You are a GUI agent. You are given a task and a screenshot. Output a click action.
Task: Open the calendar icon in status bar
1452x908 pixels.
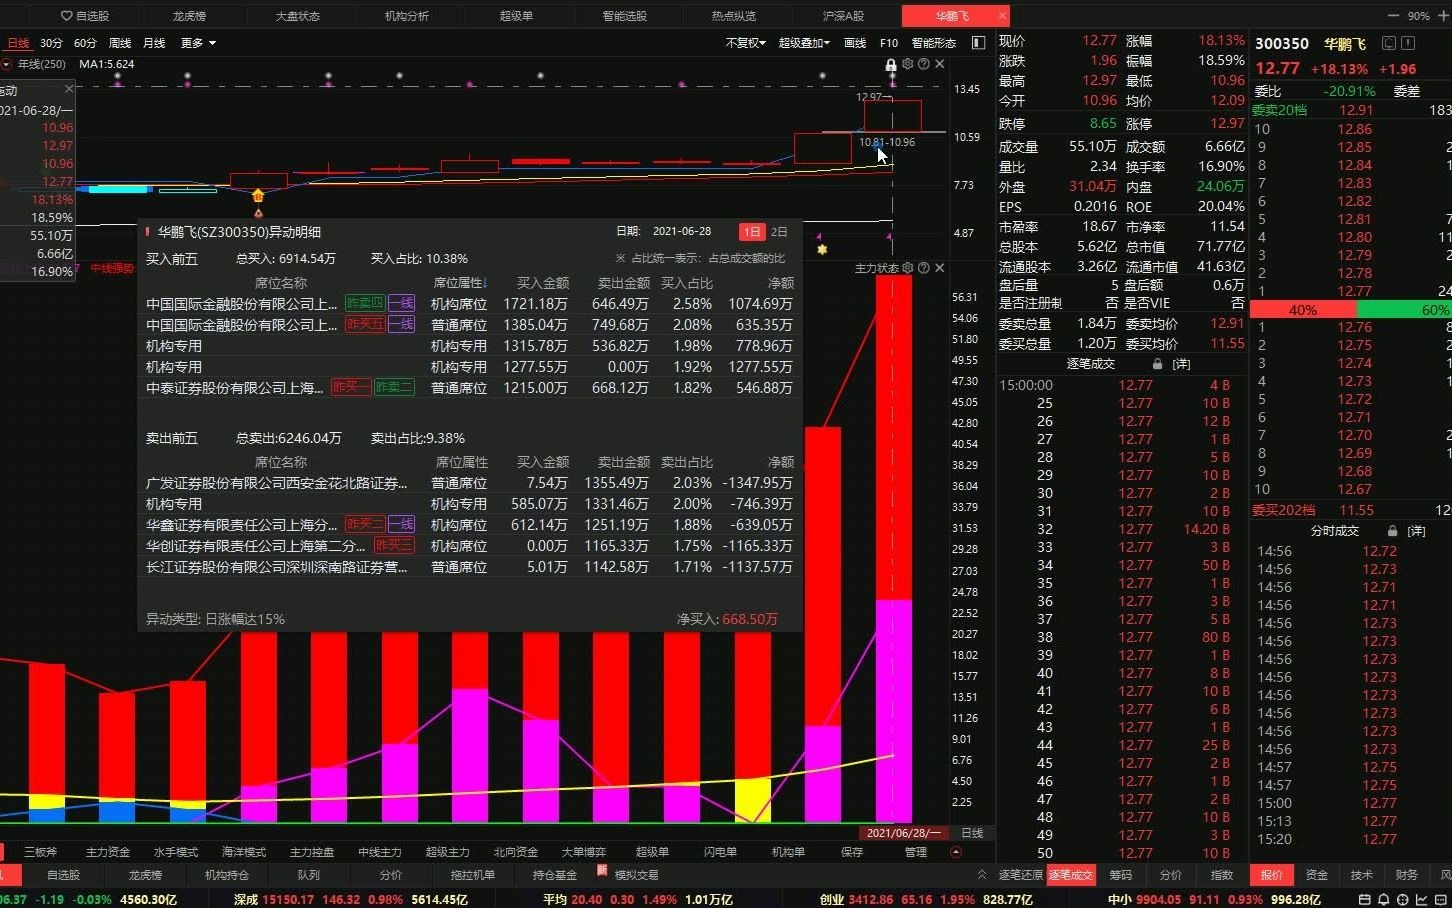click(1365, 900)
